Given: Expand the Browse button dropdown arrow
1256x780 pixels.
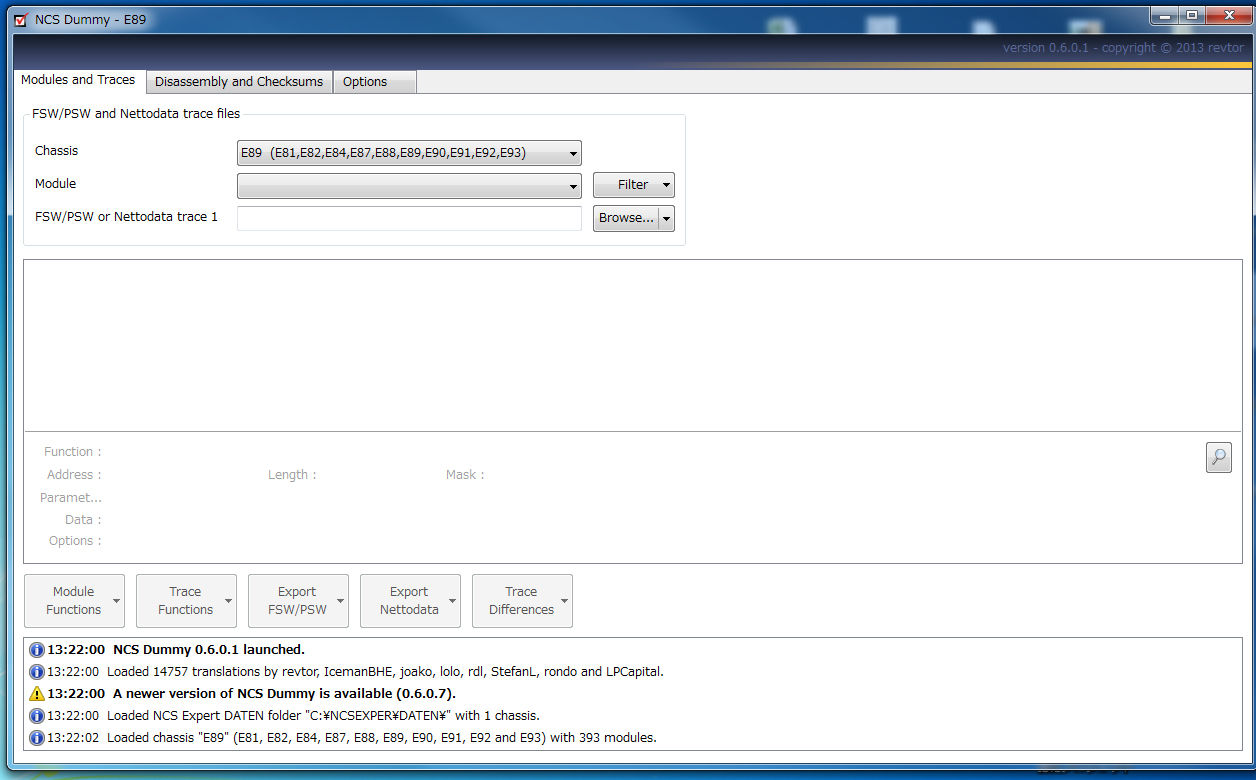Looking at the screenshot, I should tap(667, 218).
